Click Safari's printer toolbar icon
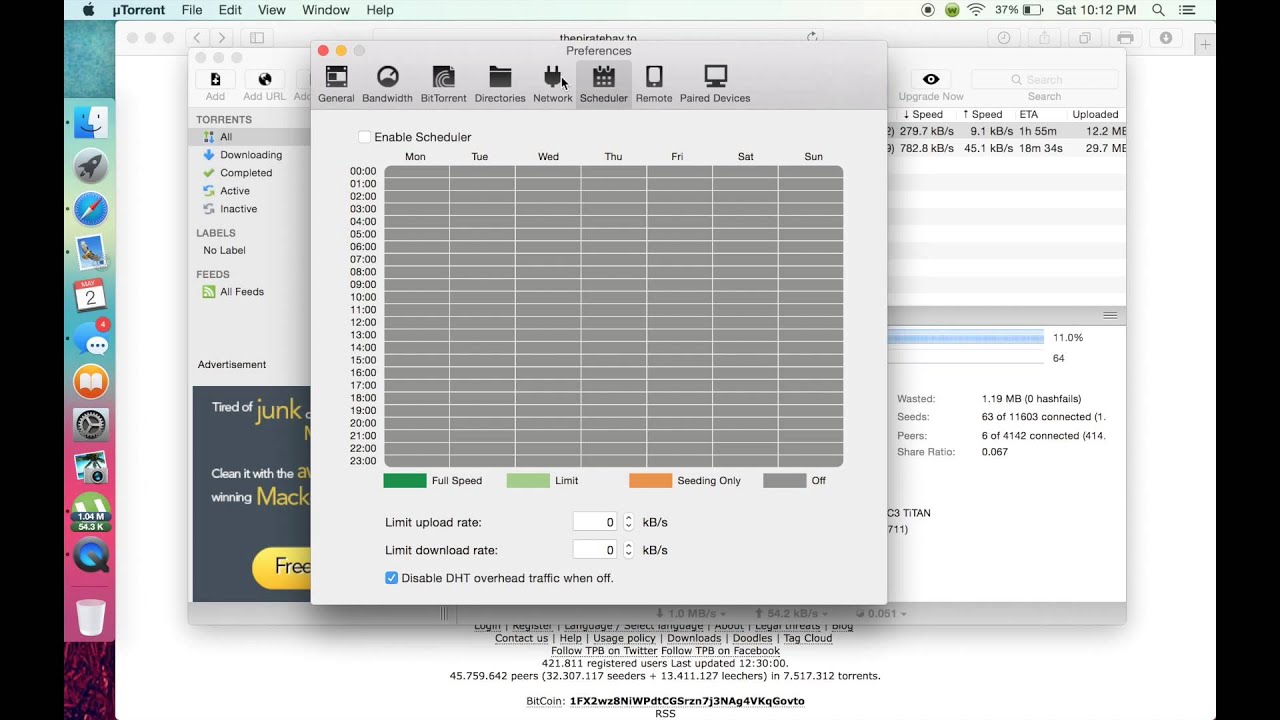The image size is (1280, 720). coord(1125,38)
